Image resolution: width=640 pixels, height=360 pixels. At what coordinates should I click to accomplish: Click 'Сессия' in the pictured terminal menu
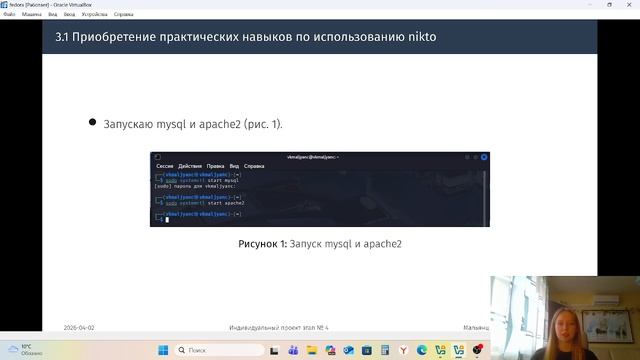tap(165, 166)
